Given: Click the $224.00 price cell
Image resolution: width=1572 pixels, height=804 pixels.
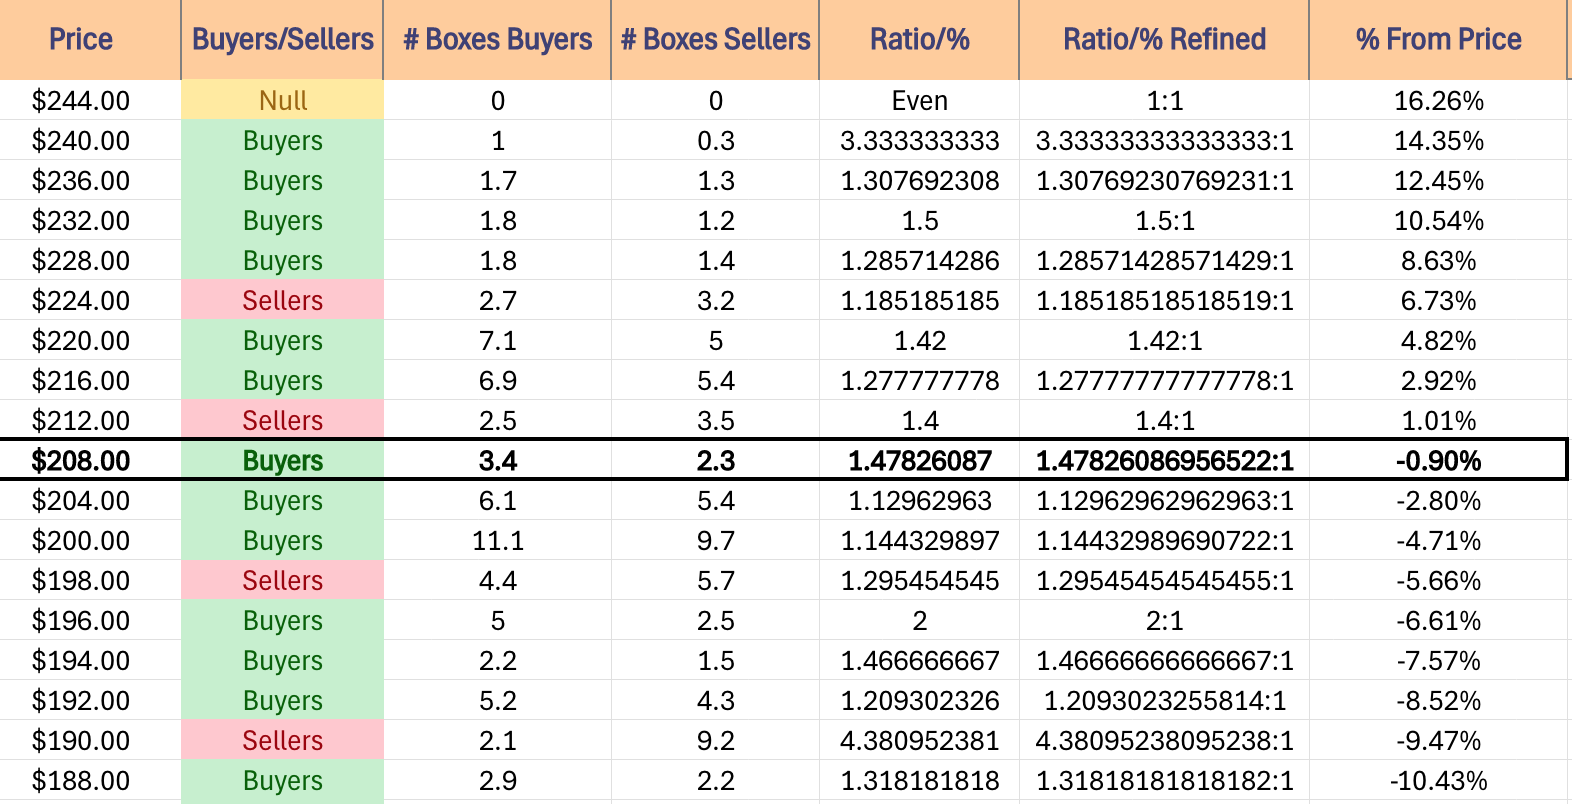Looking at the screenshot, I should [90, 300].
